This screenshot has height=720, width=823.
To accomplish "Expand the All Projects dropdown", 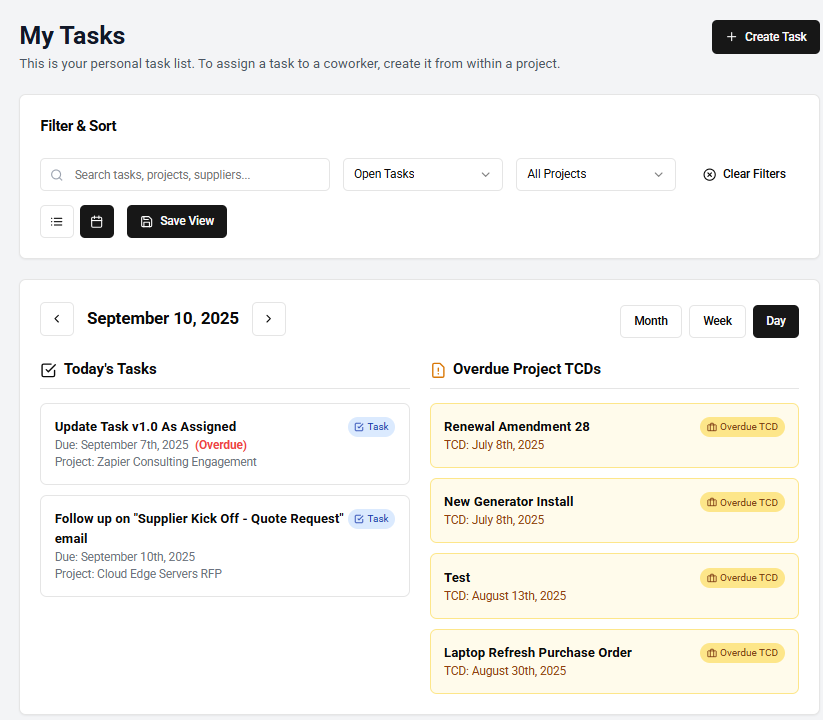I will click(x=595, y=174).
